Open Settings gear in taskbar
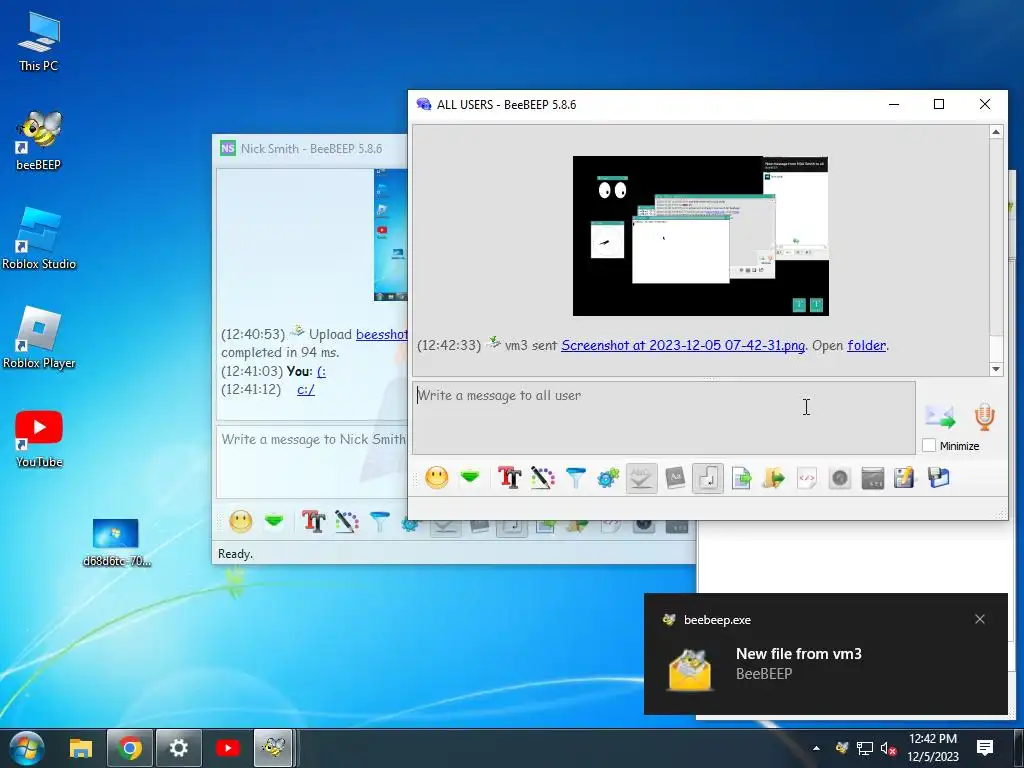Screen dimensions: 1024x768 coord(178,748)
